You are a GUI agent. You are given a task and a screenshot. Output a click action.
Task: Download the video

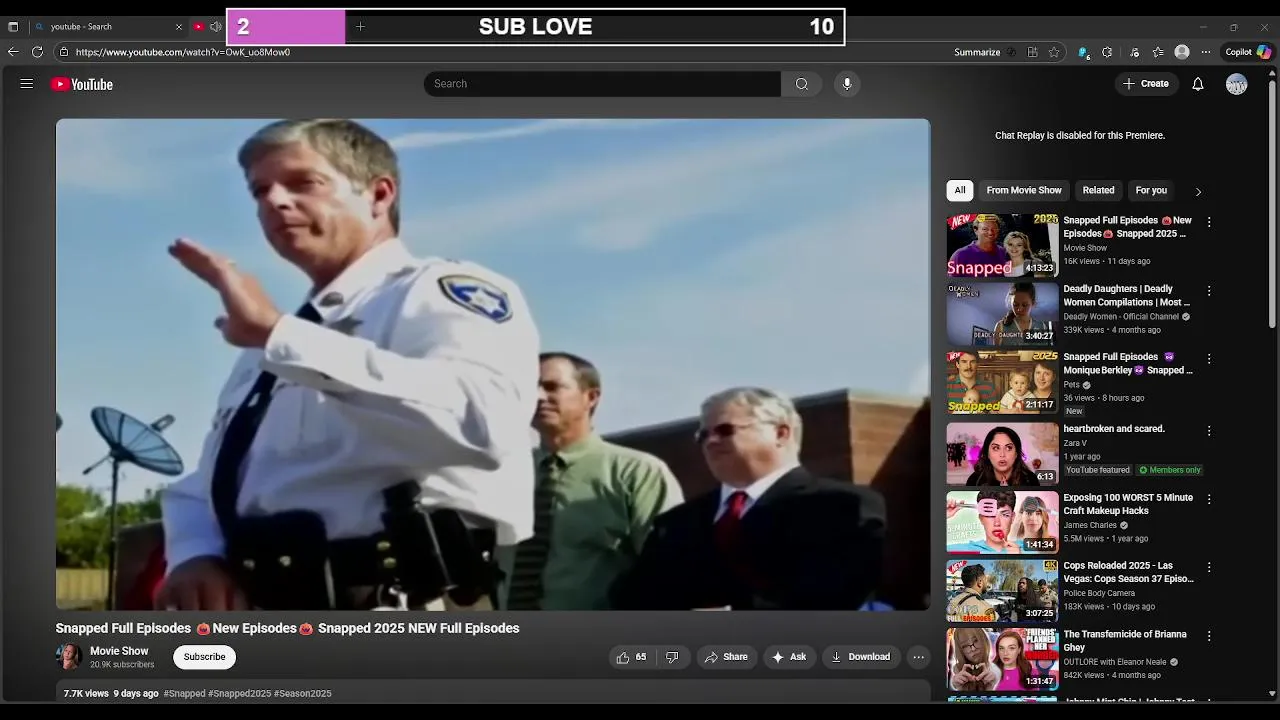pos(861,657)
